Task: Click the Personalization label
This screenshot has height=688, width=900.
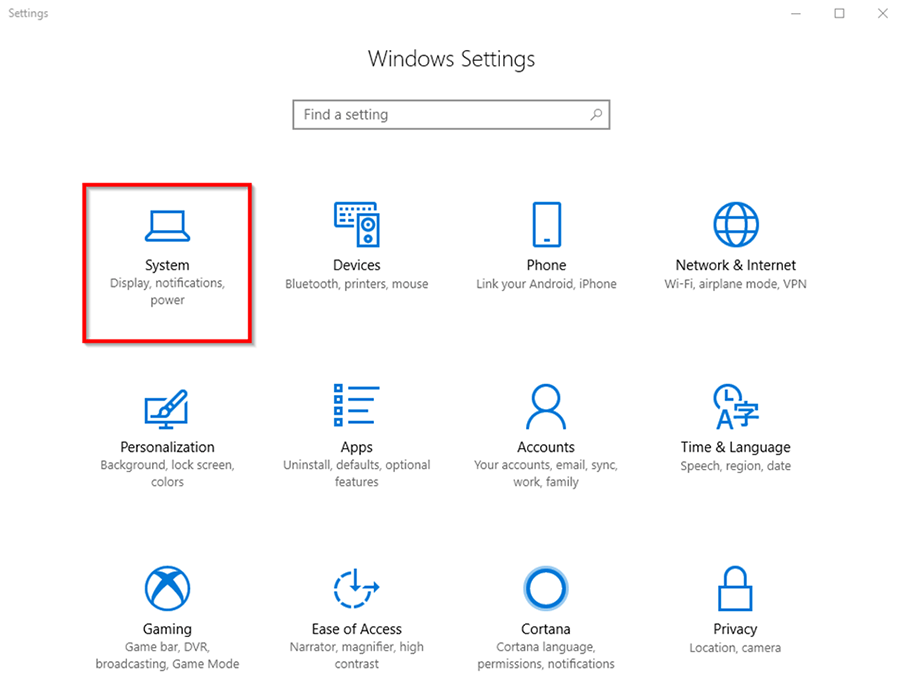Action: click(x=167, y=447)
